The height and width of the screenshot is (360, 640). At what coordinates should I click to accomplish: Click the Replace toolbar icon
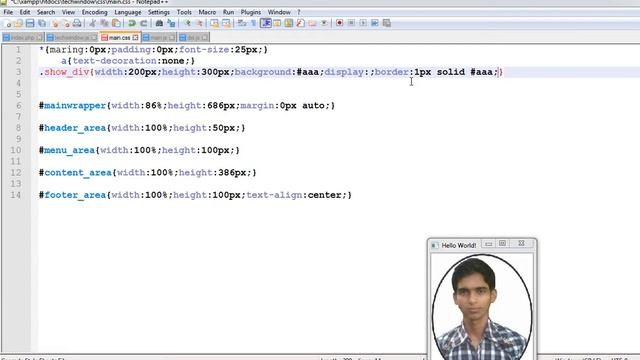pos(171,23)
